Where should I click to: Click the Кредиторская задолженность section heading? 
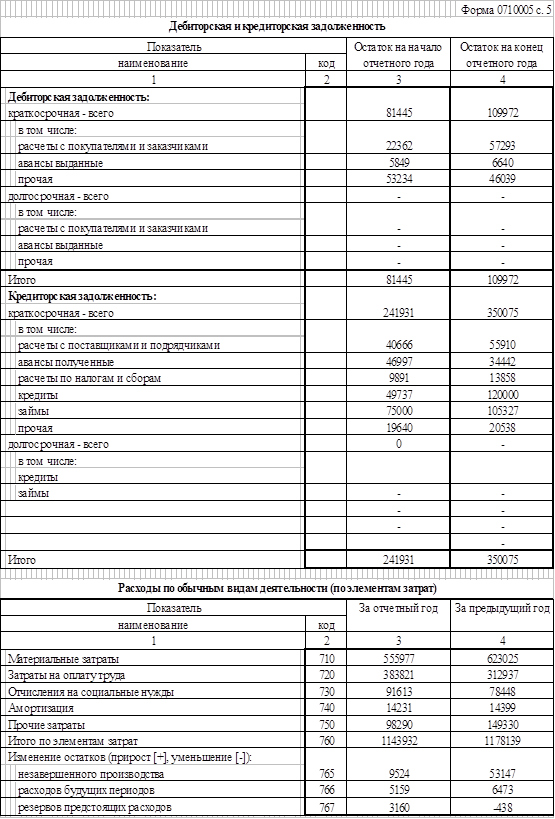(x=82, y=296)
